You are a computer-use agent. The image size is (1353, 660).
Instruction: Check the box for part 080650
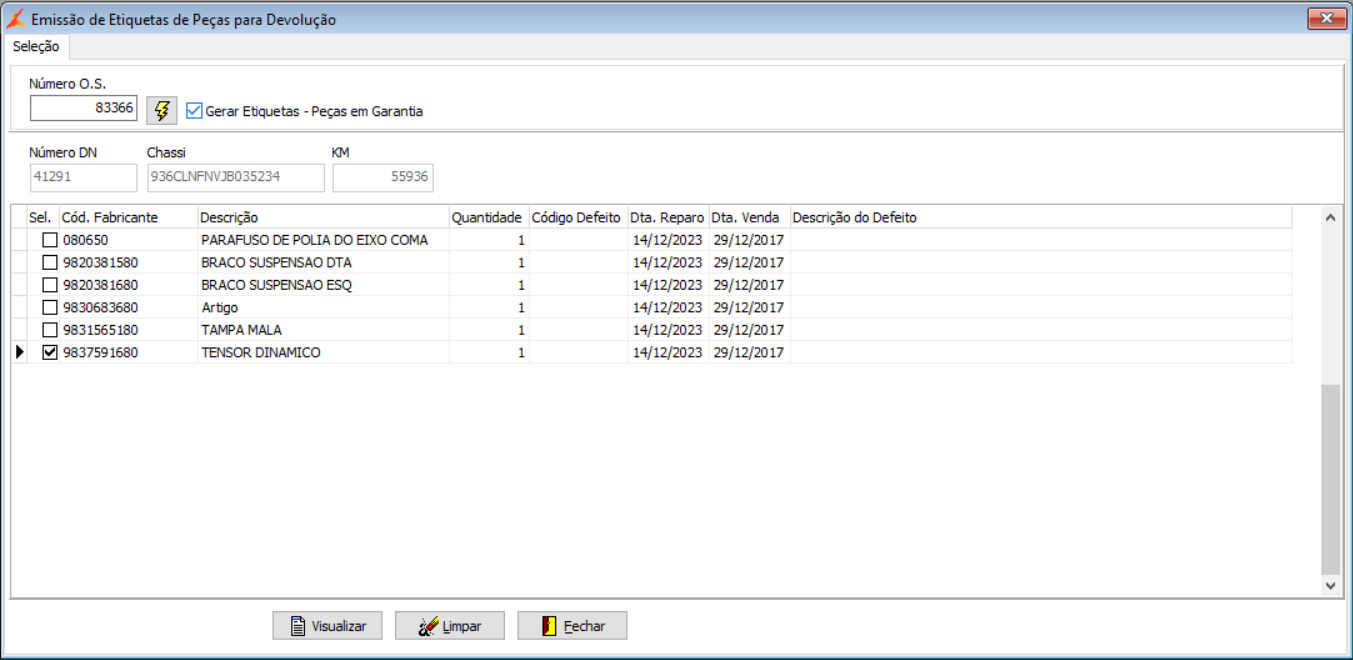[x=49, y=240]
